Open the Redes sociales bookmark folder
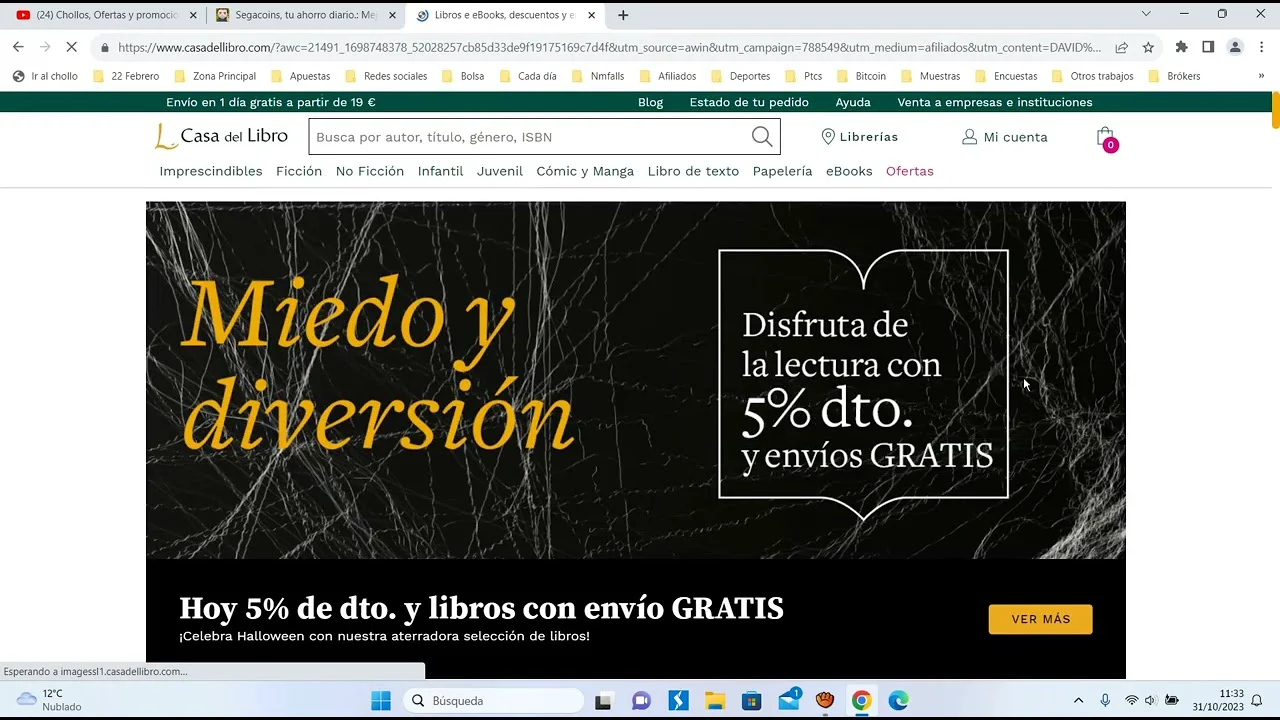Screen dimensions: 1280x720 386,76
